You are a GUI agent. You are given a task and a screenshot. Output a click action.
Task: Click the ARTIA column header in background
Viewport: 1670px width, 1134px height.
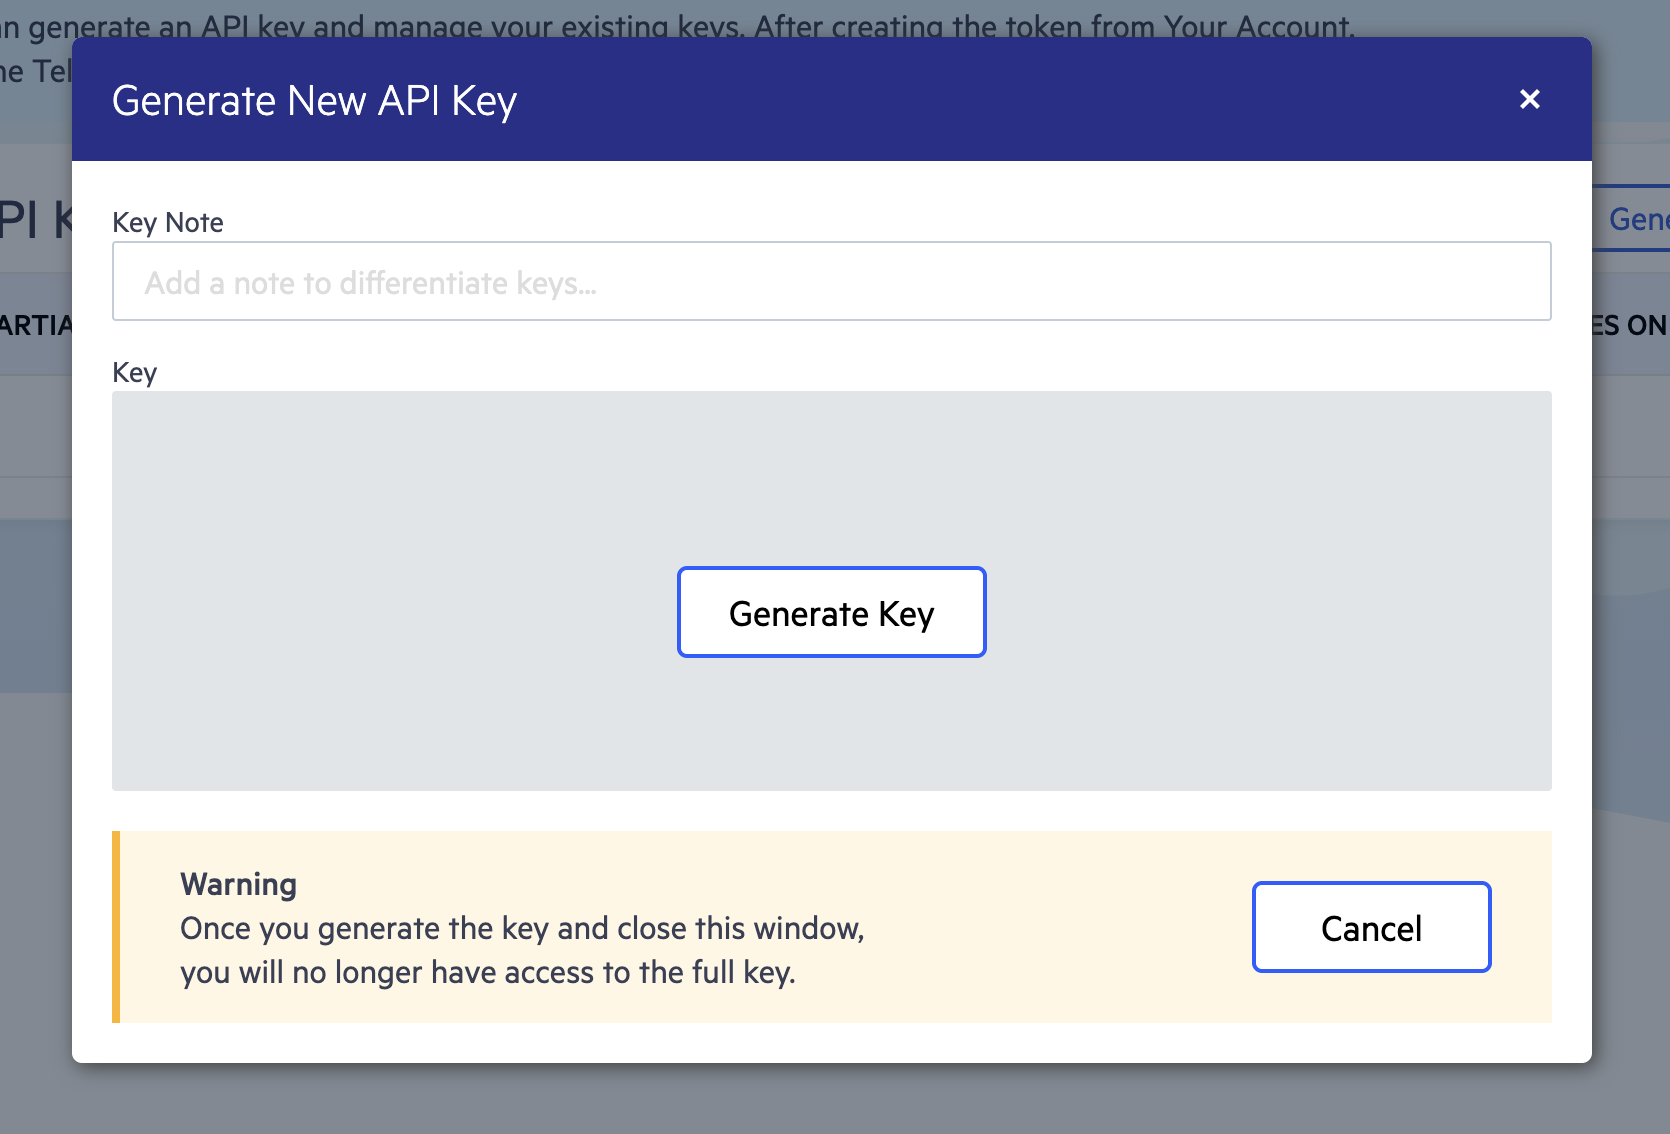coord(37,325)
